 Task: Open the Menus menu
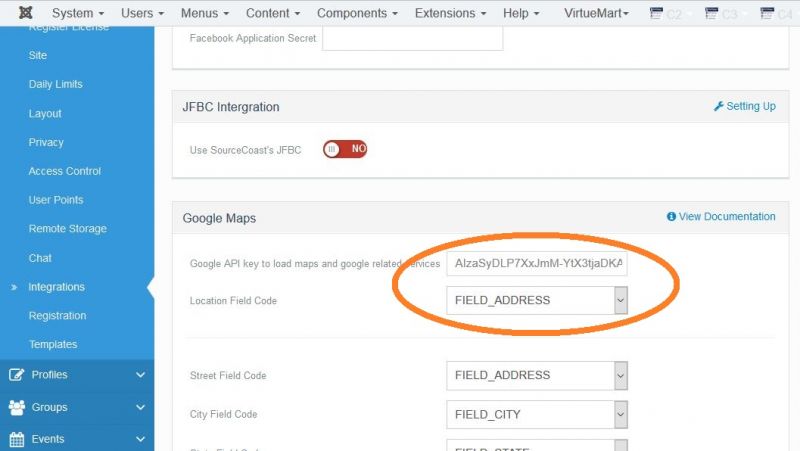[205, 13]
